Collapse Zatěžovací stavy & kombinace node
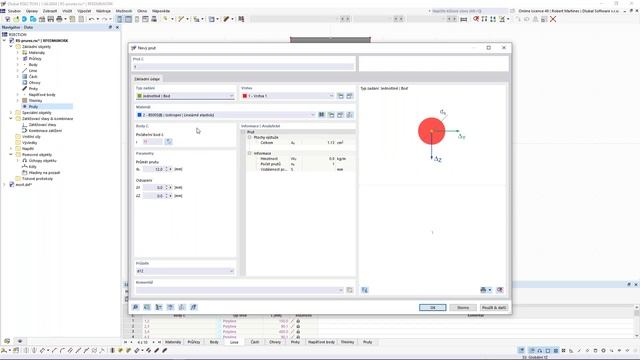The image size is (640, 360). click(x=11, y=119)
